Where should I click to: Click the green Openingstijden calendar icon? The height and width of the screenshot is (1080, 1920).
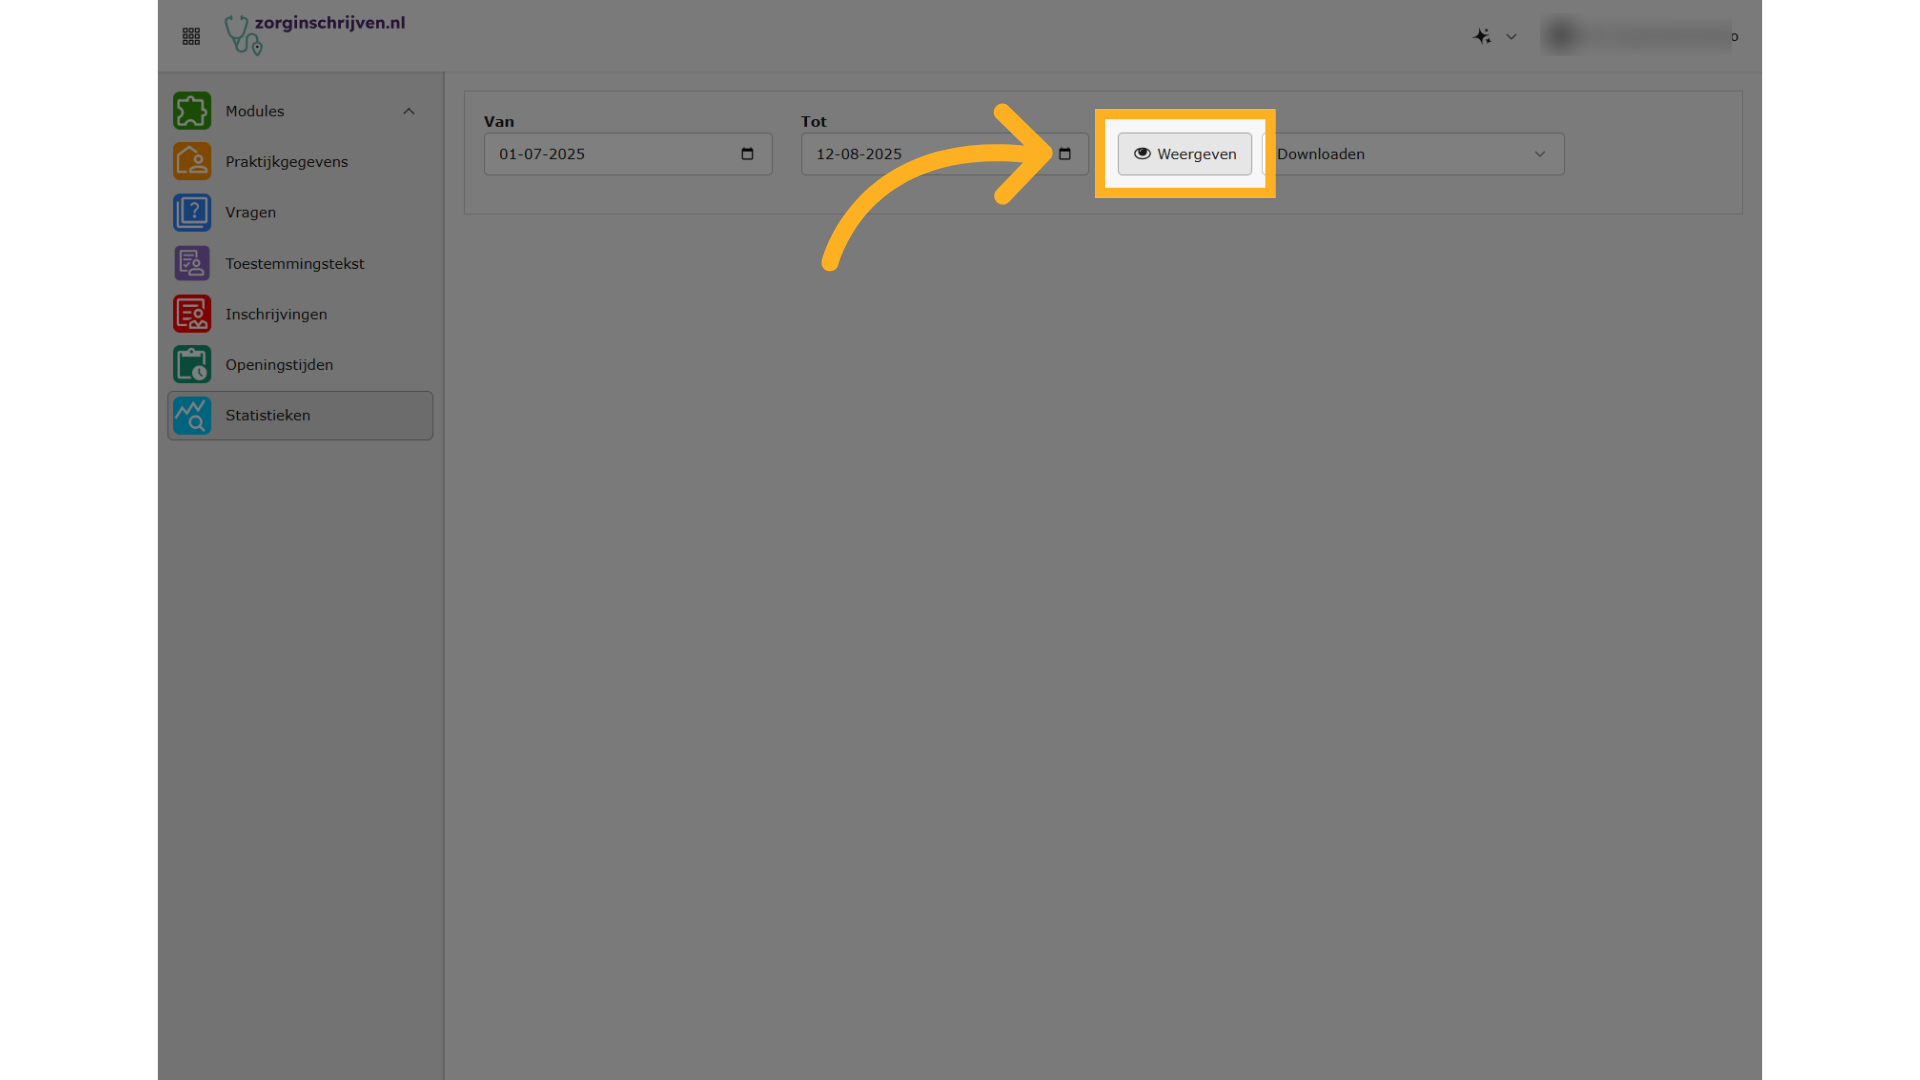tap(192, 365)
